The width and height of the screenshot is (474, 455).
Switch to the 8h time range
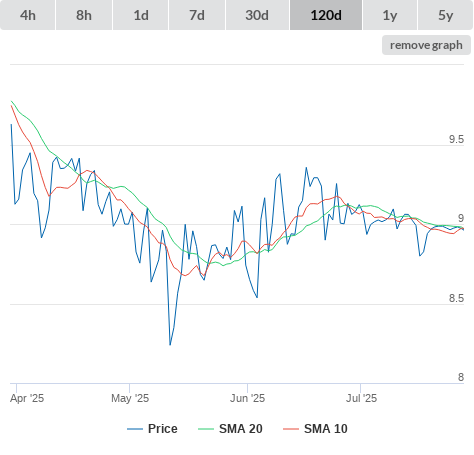click(84, 15)
